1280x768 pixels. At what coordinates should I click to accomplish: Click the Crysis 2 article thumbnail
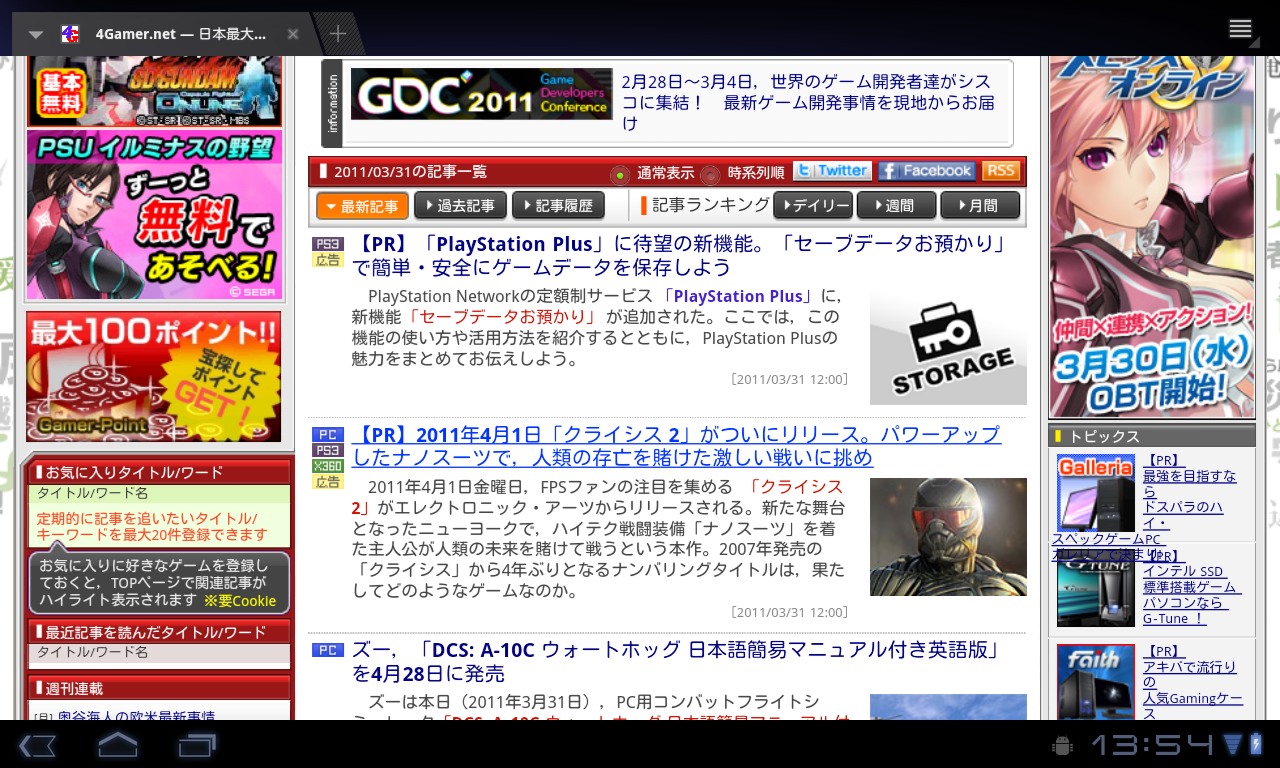[x=947, y=537]
